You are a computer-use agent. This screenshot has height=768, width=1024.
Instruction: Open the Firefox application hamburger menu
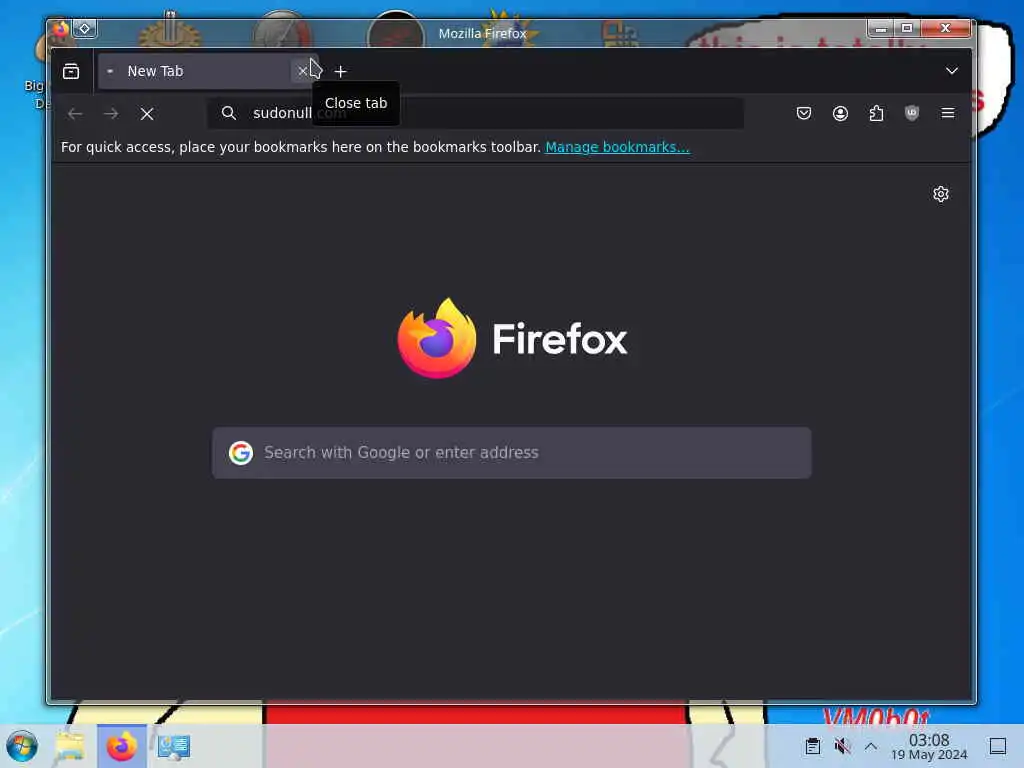click(x=948, y=113)
